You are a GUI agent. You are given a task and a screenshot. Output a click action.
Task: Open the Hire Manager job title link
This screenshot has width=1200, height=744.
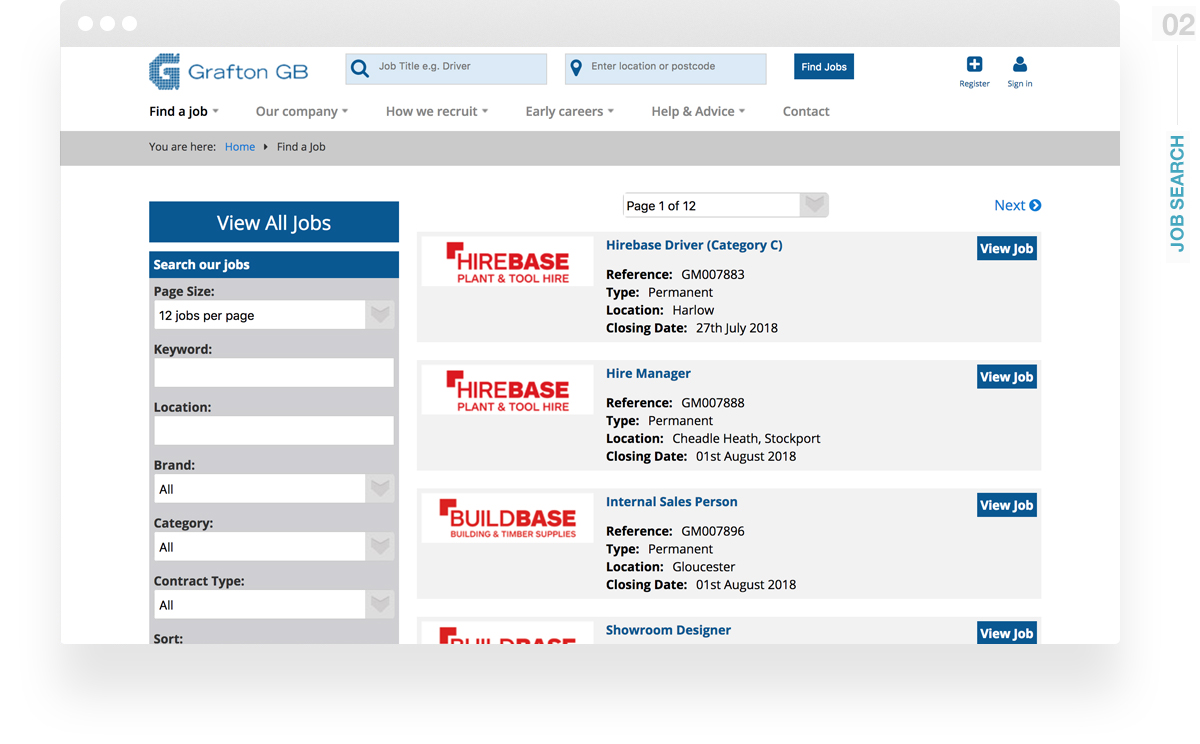(x=648, y=373)
